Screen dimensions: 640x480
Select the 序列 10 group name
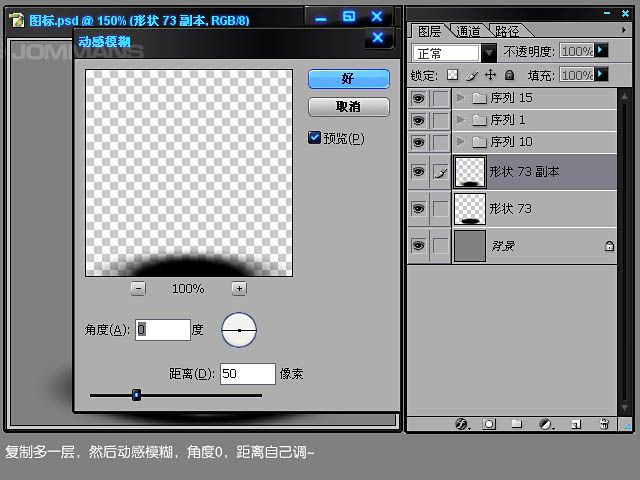point(511,142)
